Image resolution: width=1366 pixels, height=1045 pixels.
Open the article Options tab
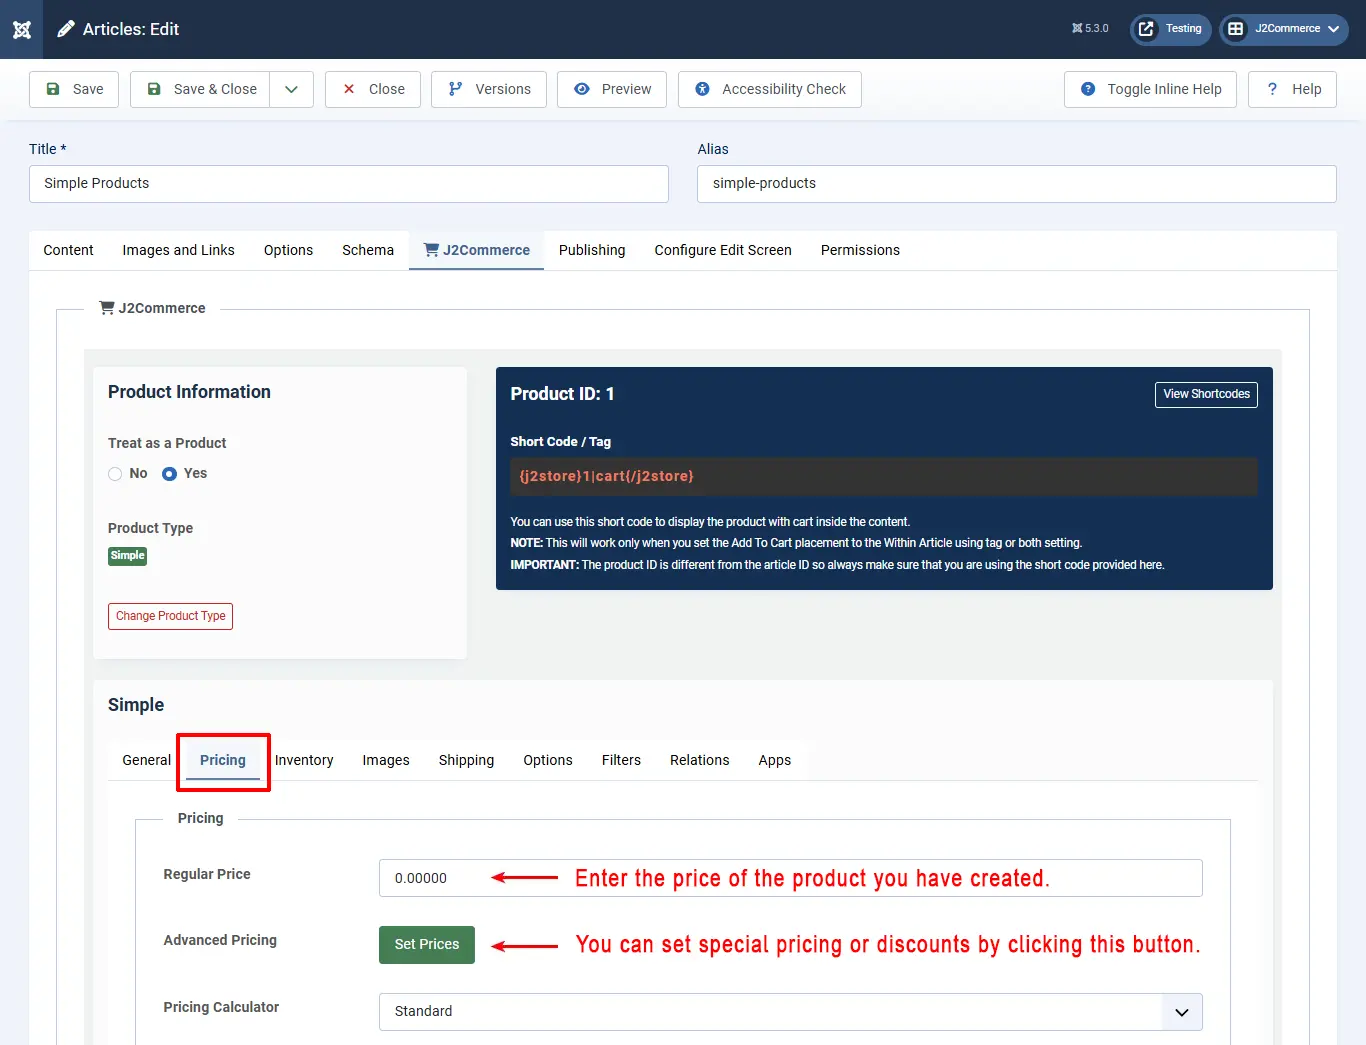(288, 250)
